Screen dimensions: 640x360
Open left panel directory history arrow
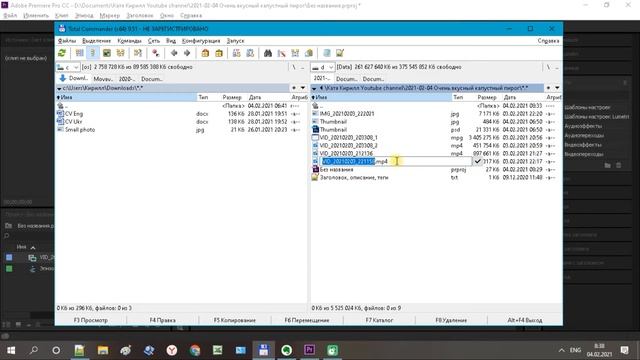pyautogui.click(x=303, y=88)
